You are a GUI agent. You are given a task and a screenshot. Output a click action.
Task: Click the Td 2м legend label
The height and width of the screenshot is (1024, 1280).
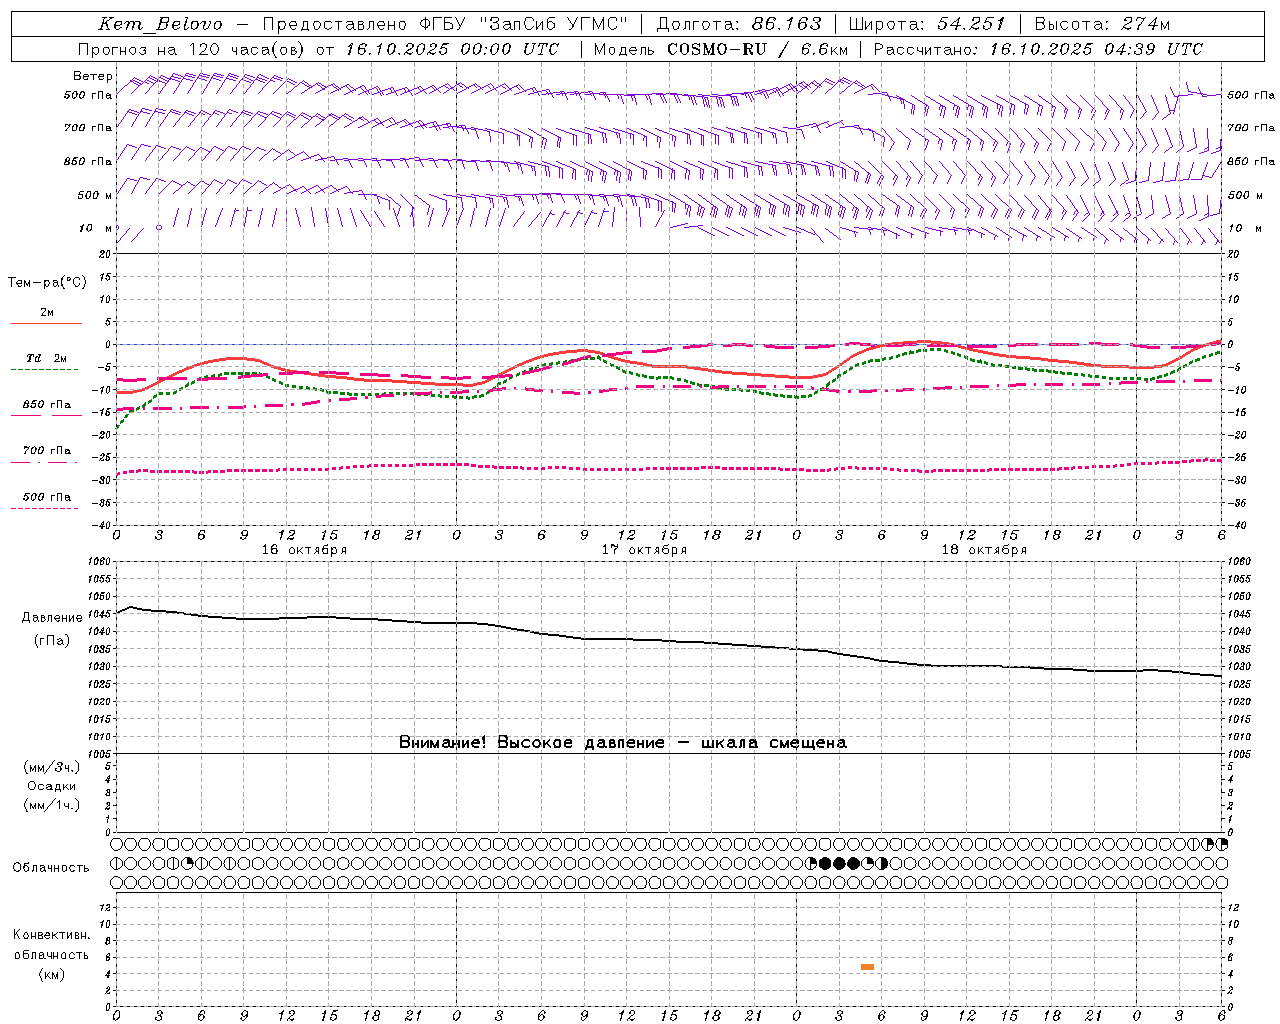(47, 358)
